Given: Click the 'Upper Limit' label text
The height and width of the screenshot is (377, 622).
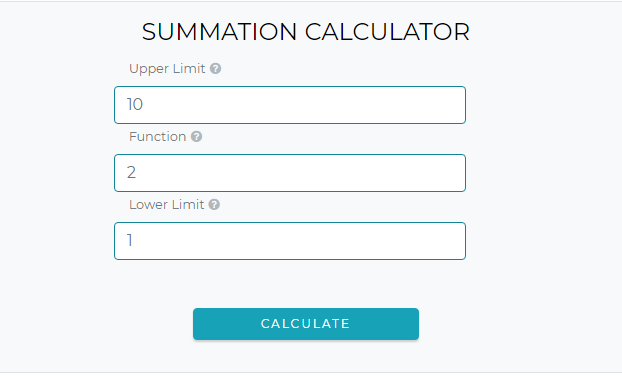Looking at the screenshot, I should [167, 69].
